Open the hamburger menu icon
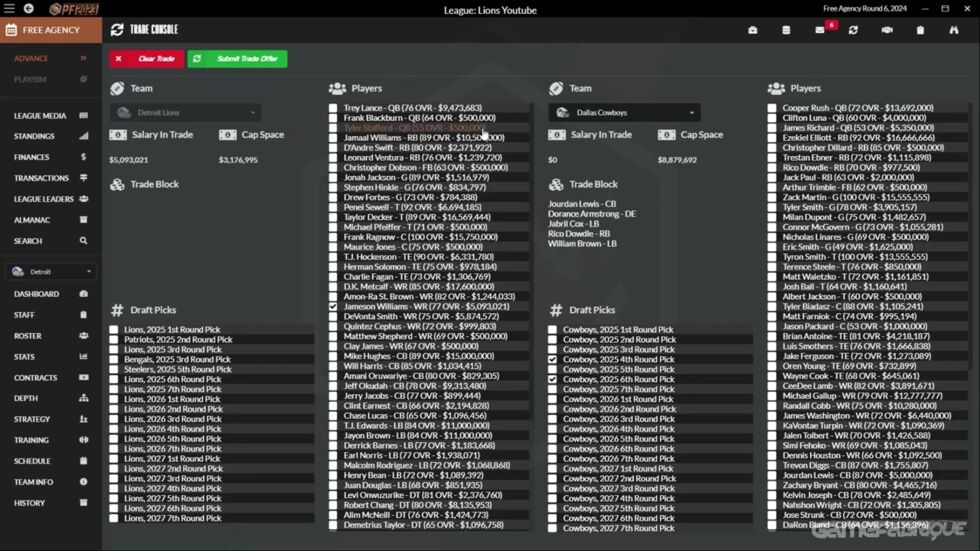 click(9, 9)
